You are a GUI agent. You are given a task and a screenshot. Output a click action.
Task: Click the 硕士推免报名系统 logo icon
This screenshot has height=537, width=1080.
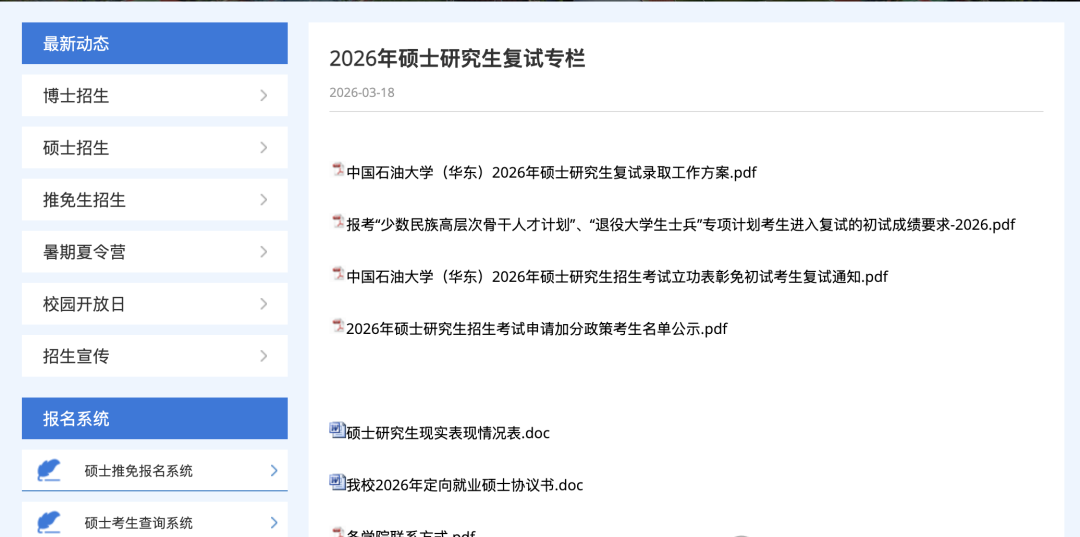click(x=49, y=470)
